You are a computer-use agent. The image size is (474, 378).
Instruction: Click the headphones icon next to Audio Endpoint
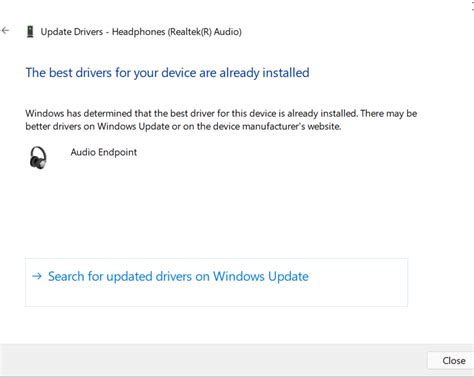pyautogui.click(x=38, y=157)
